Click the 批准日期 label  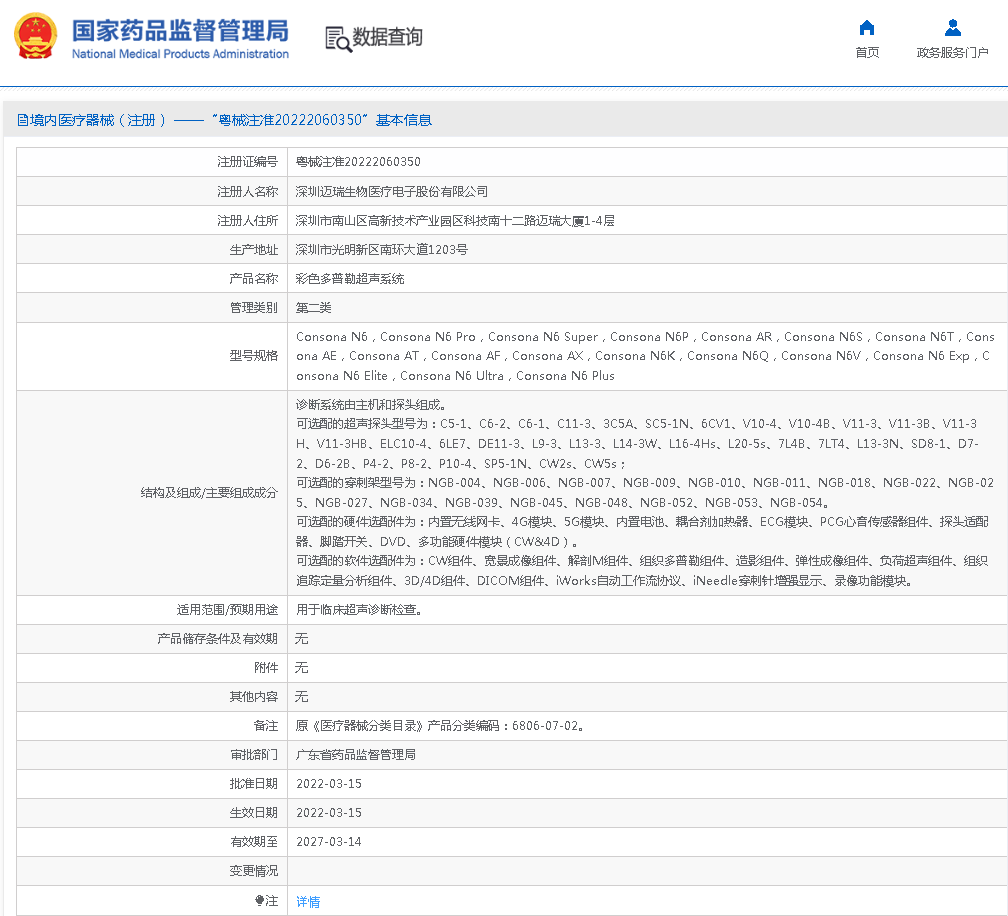[254, 784]
